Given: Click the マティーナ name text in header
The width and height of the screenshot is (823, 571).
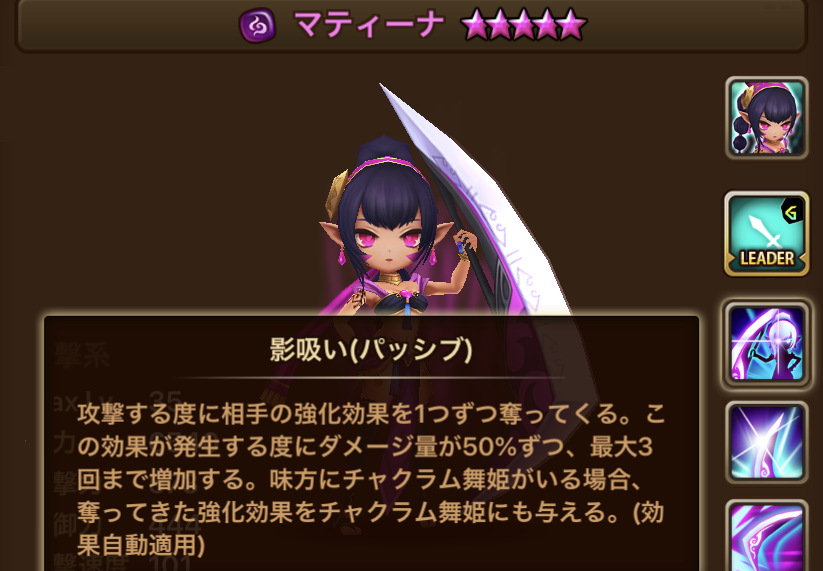Looking at the screenshot, I should click(x=369, y=25).
